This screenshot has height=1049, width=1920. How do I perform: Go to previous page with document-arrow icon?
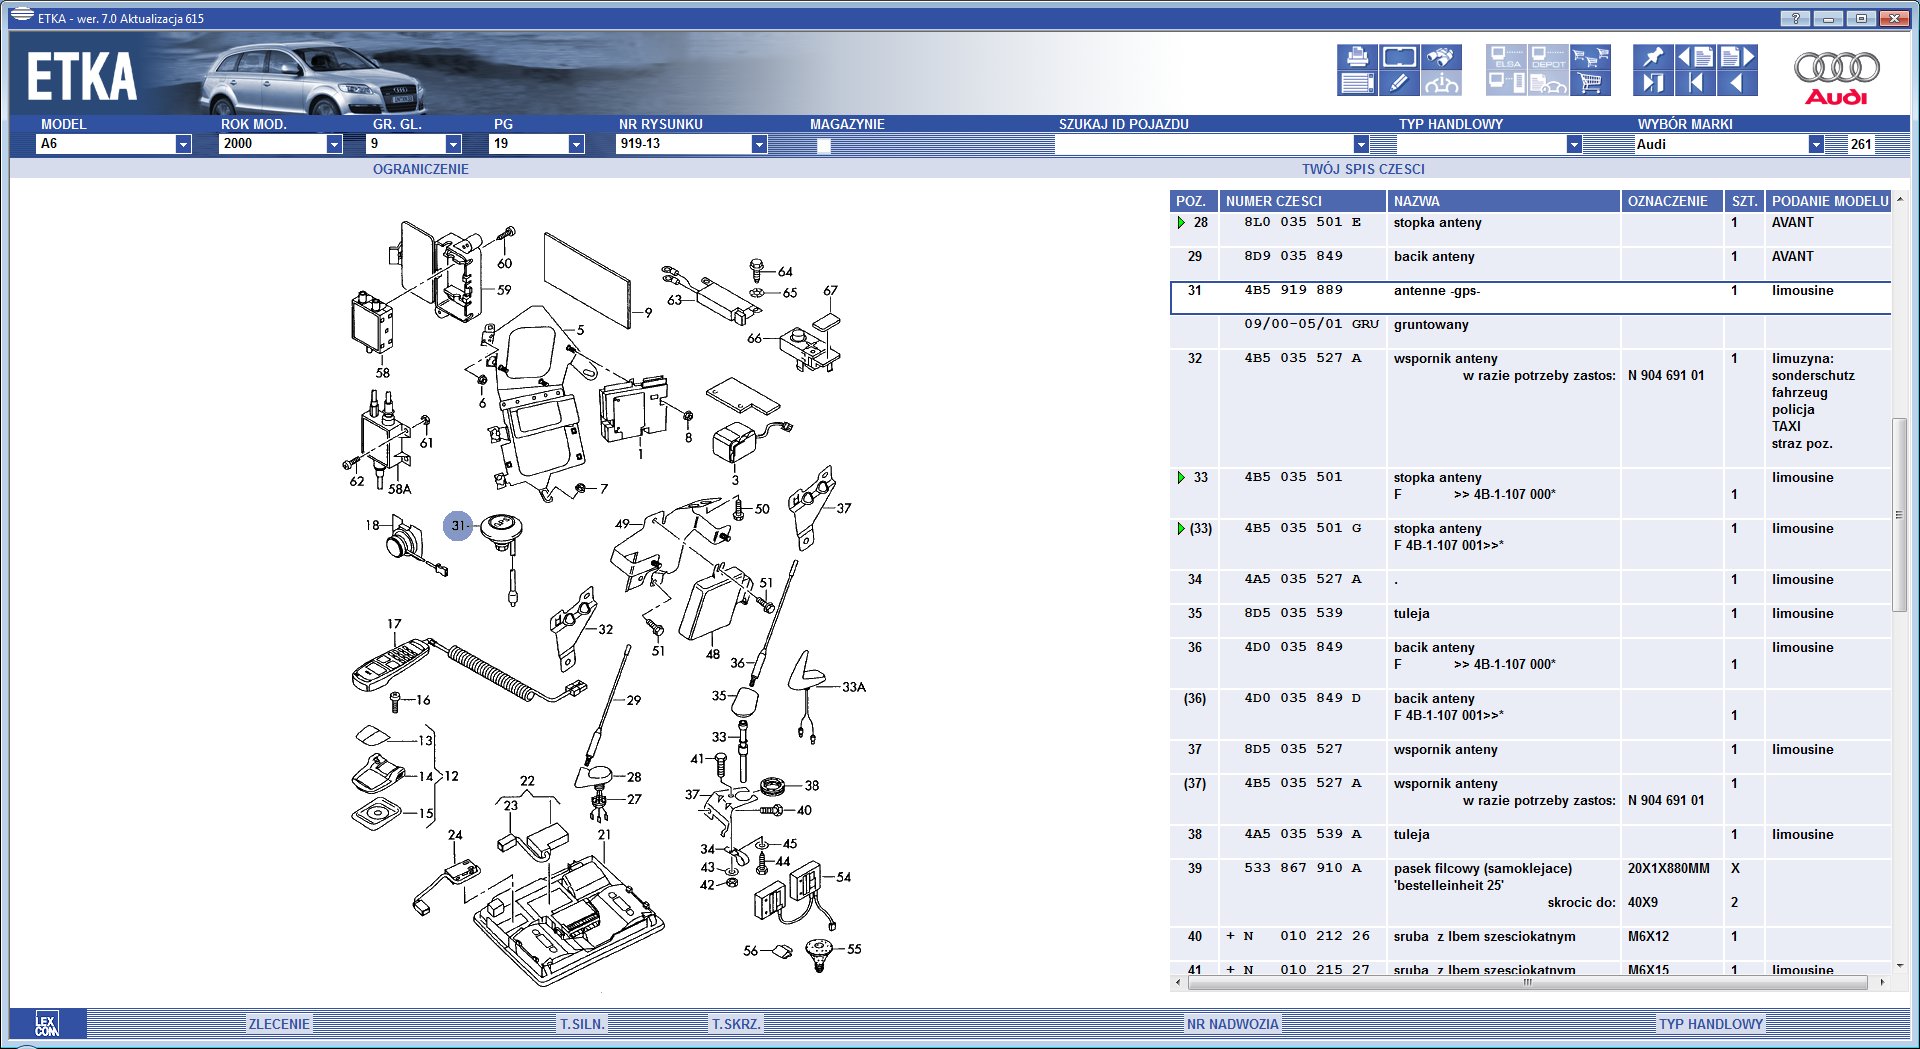(1695, 57)
